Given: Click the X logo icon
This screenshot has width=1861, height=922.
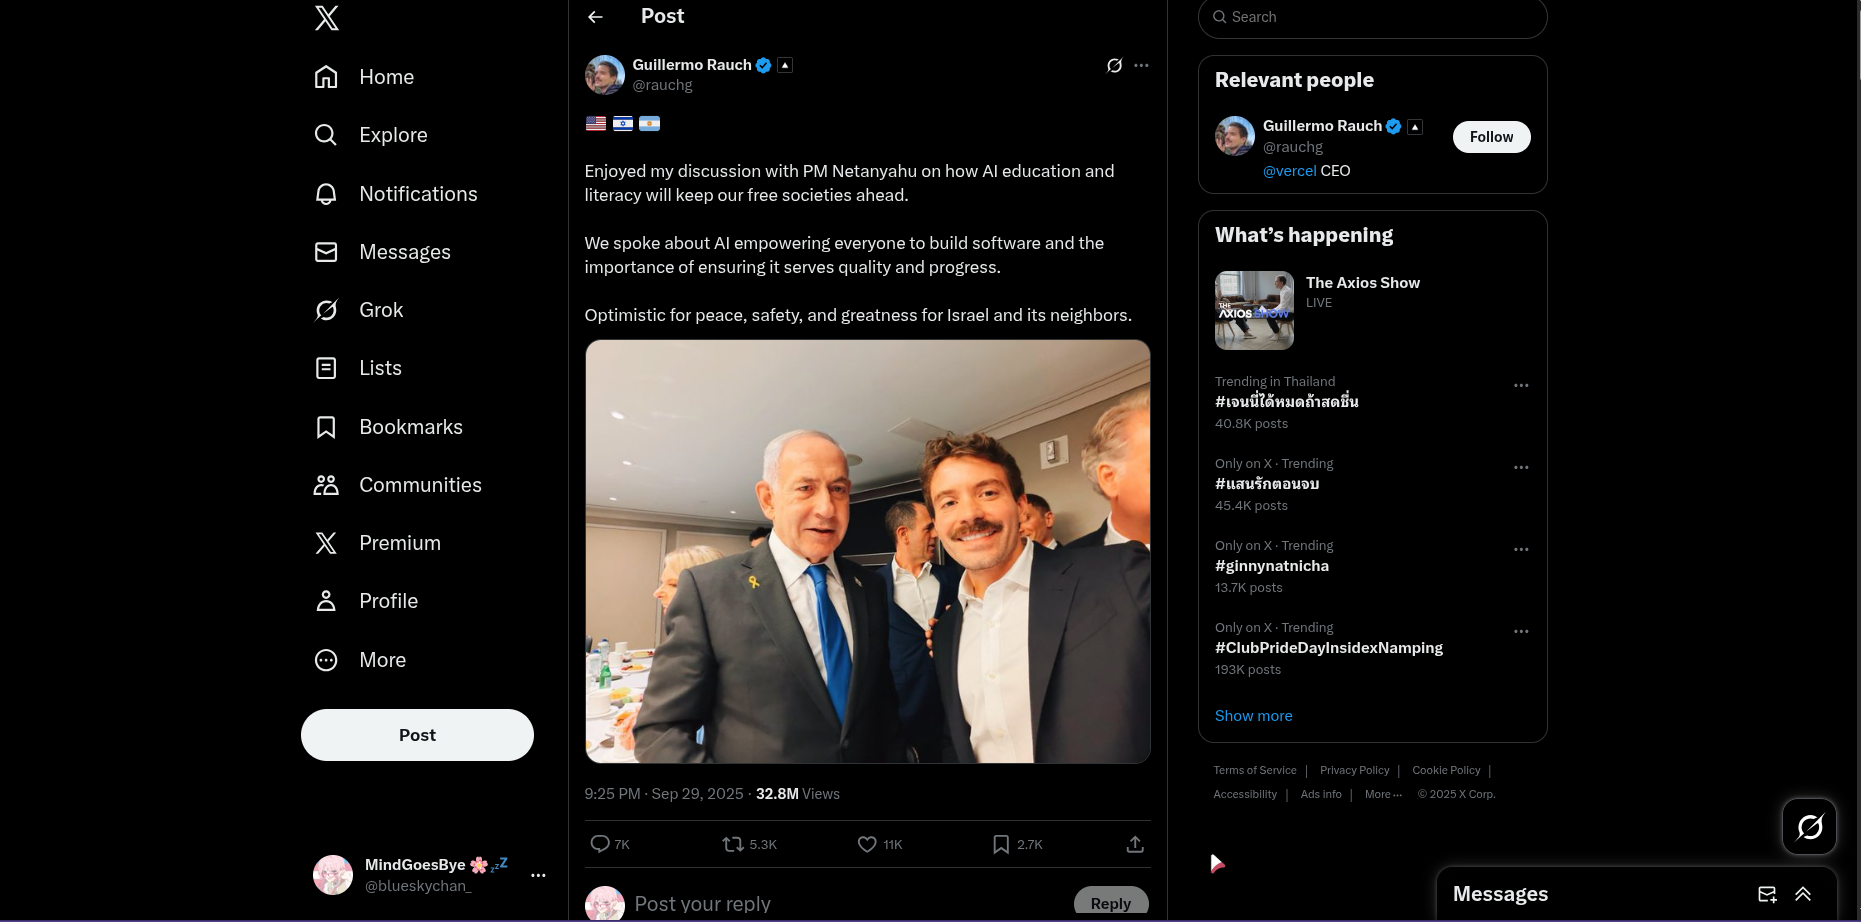Looking at the screenshot, I should [x=327, y=18].
